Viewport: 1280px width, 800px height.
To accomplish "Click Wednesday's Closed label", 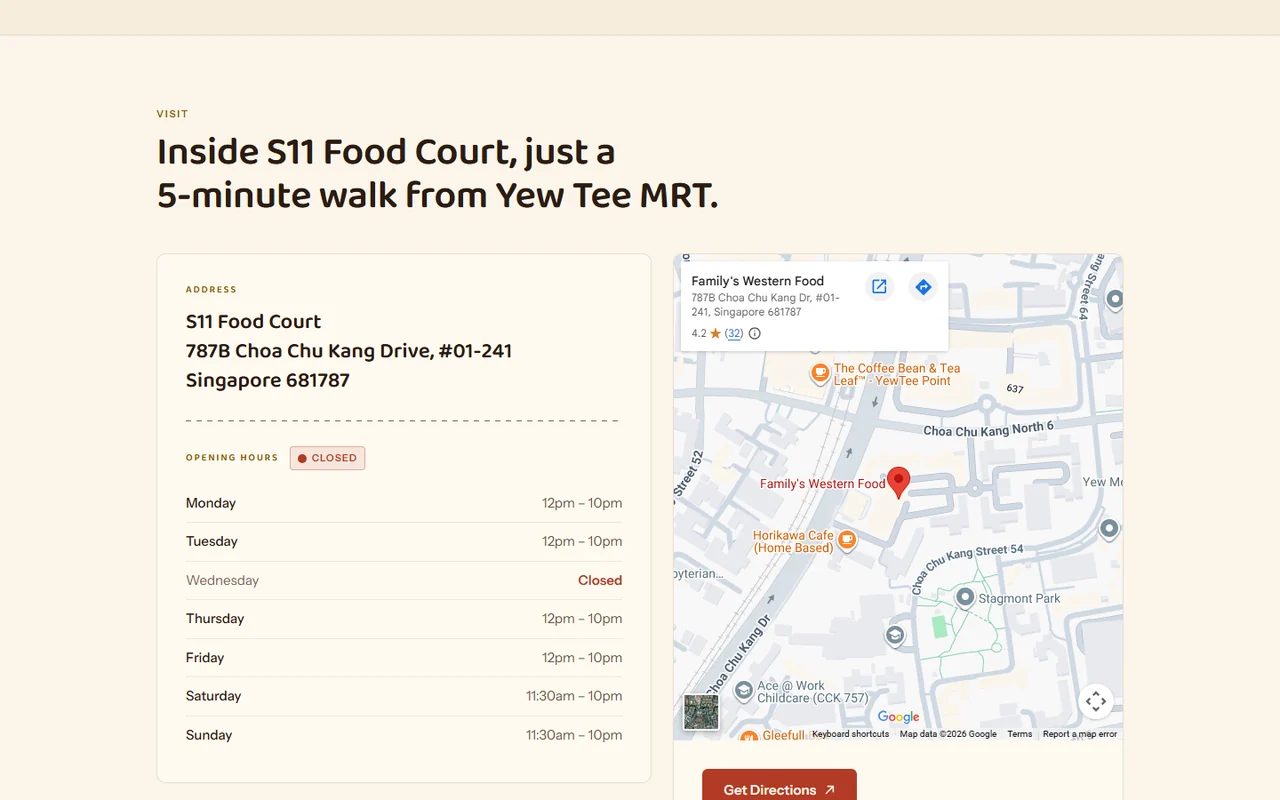I will (x=600, y=580).
